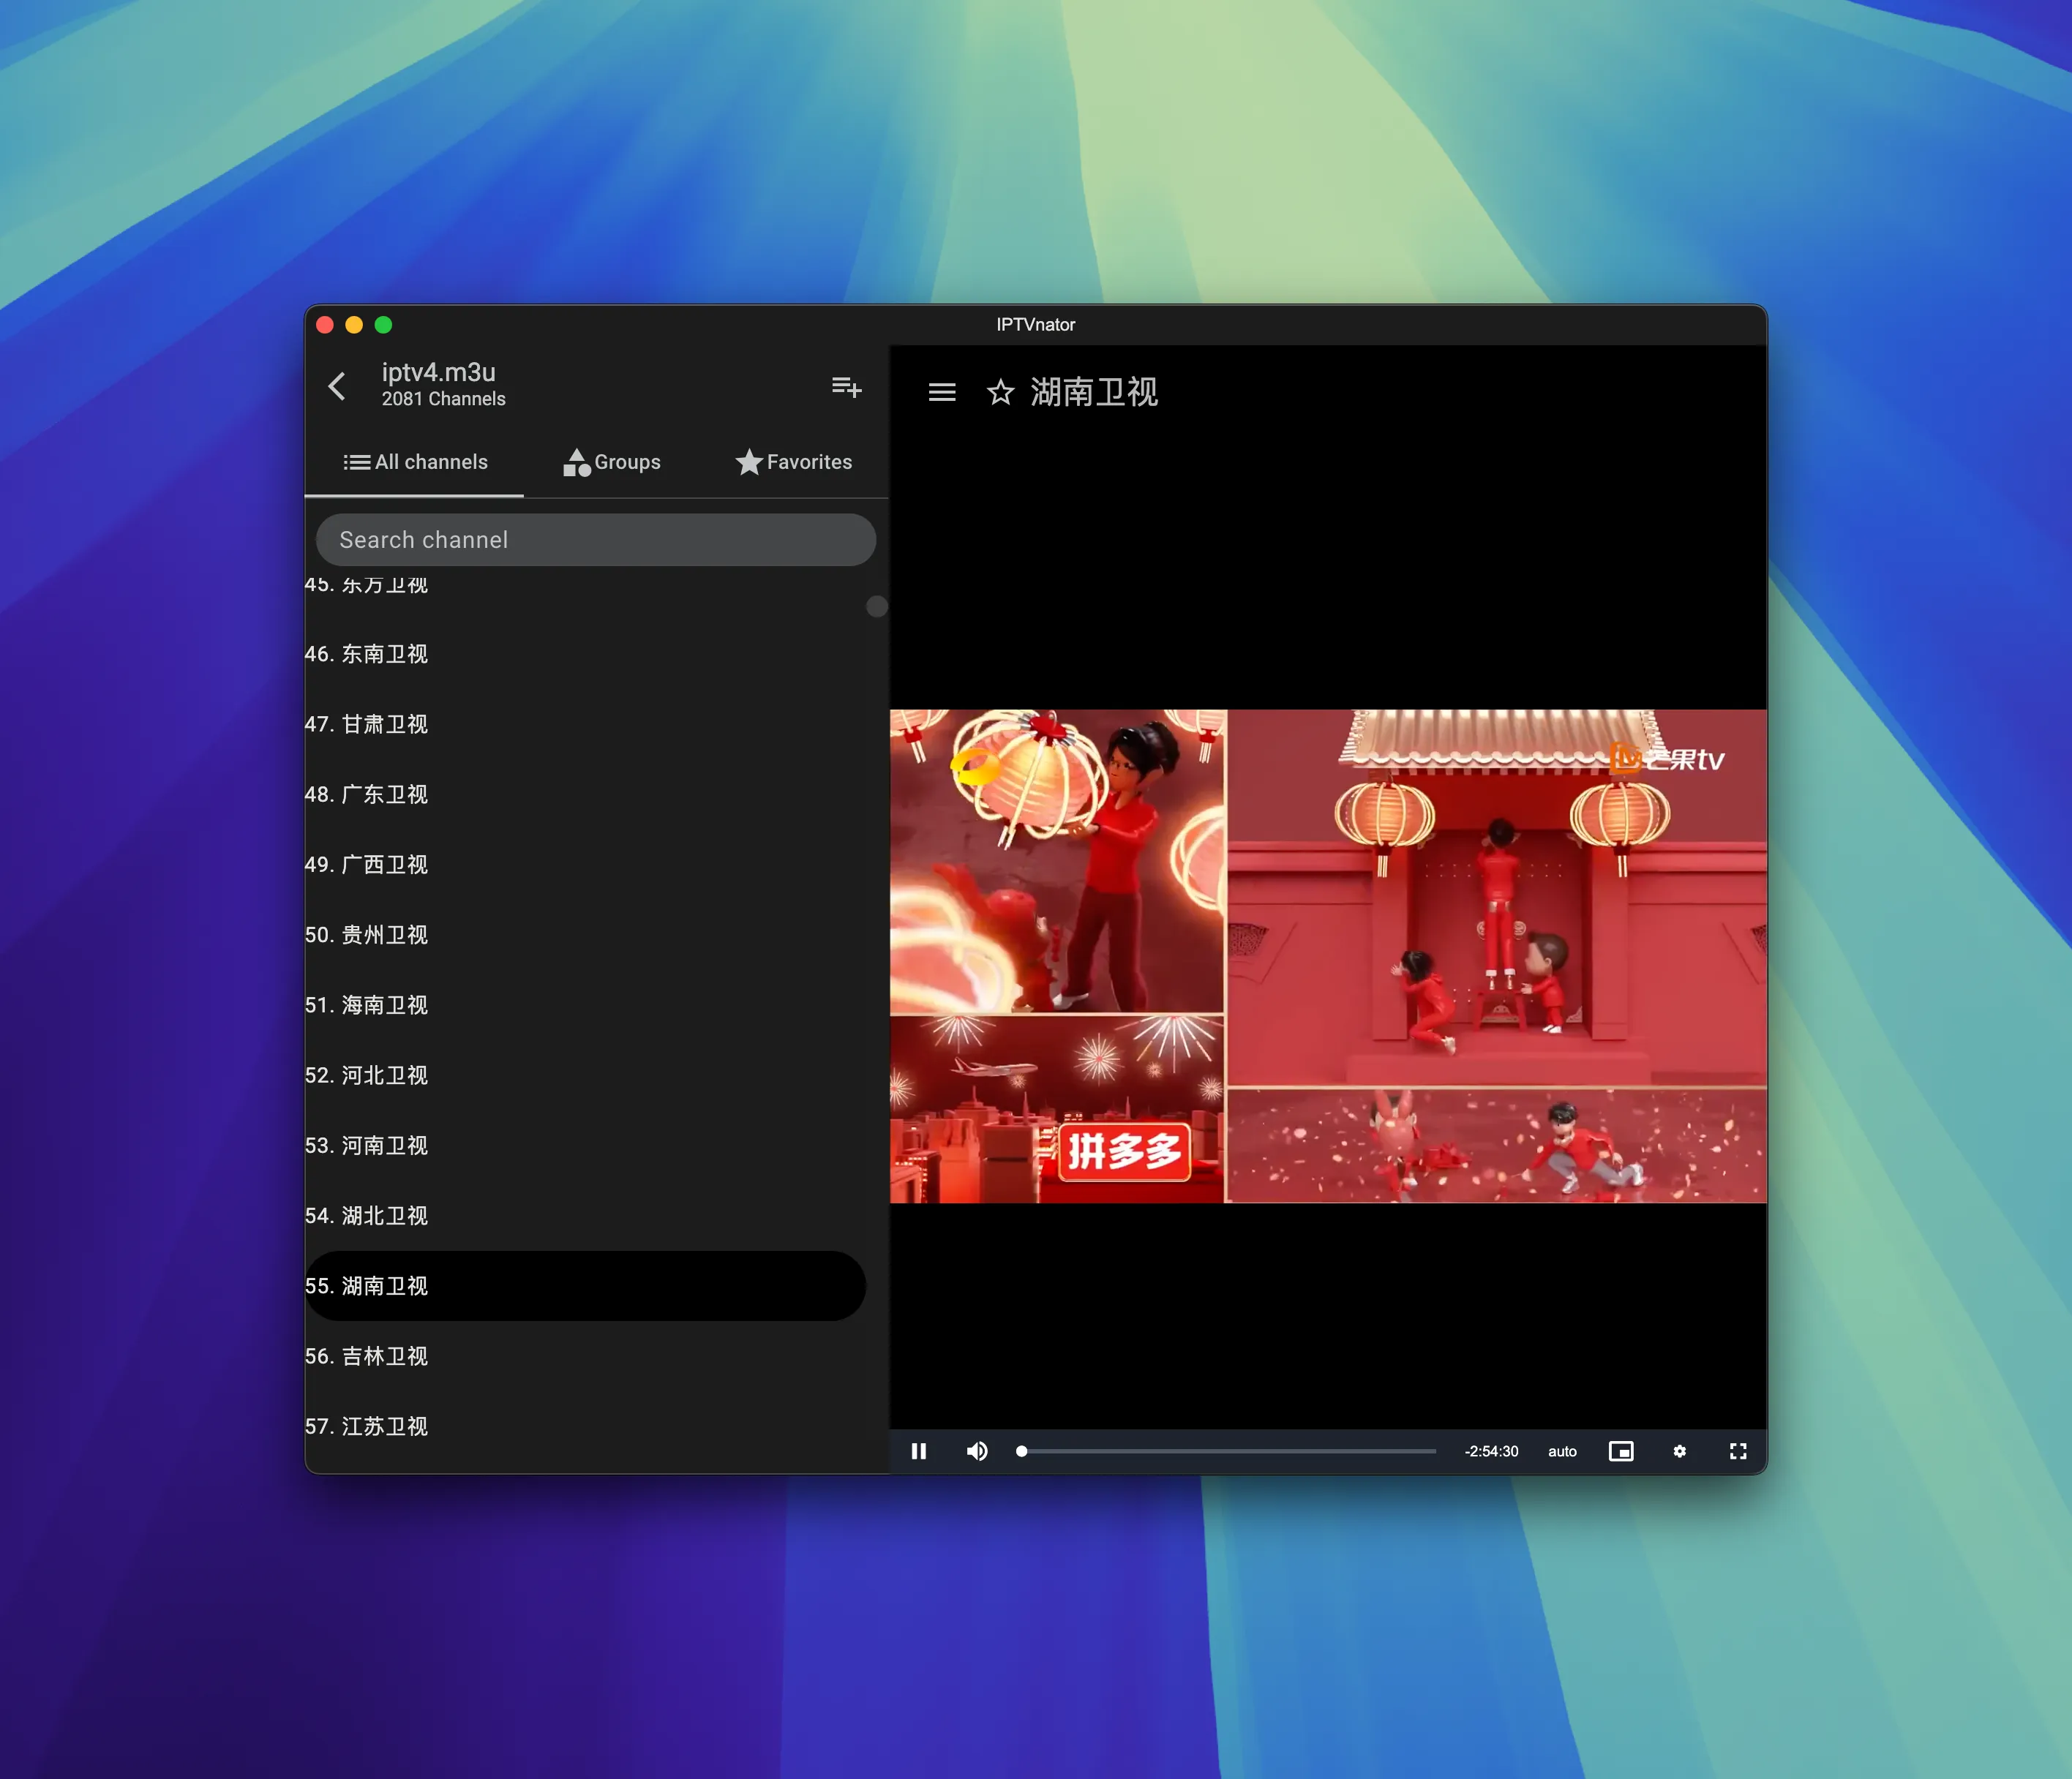This screenshot has width=2072, height=1779.
Task: Open picture-in-picture mode in the player
Action: (1622, 1451)
